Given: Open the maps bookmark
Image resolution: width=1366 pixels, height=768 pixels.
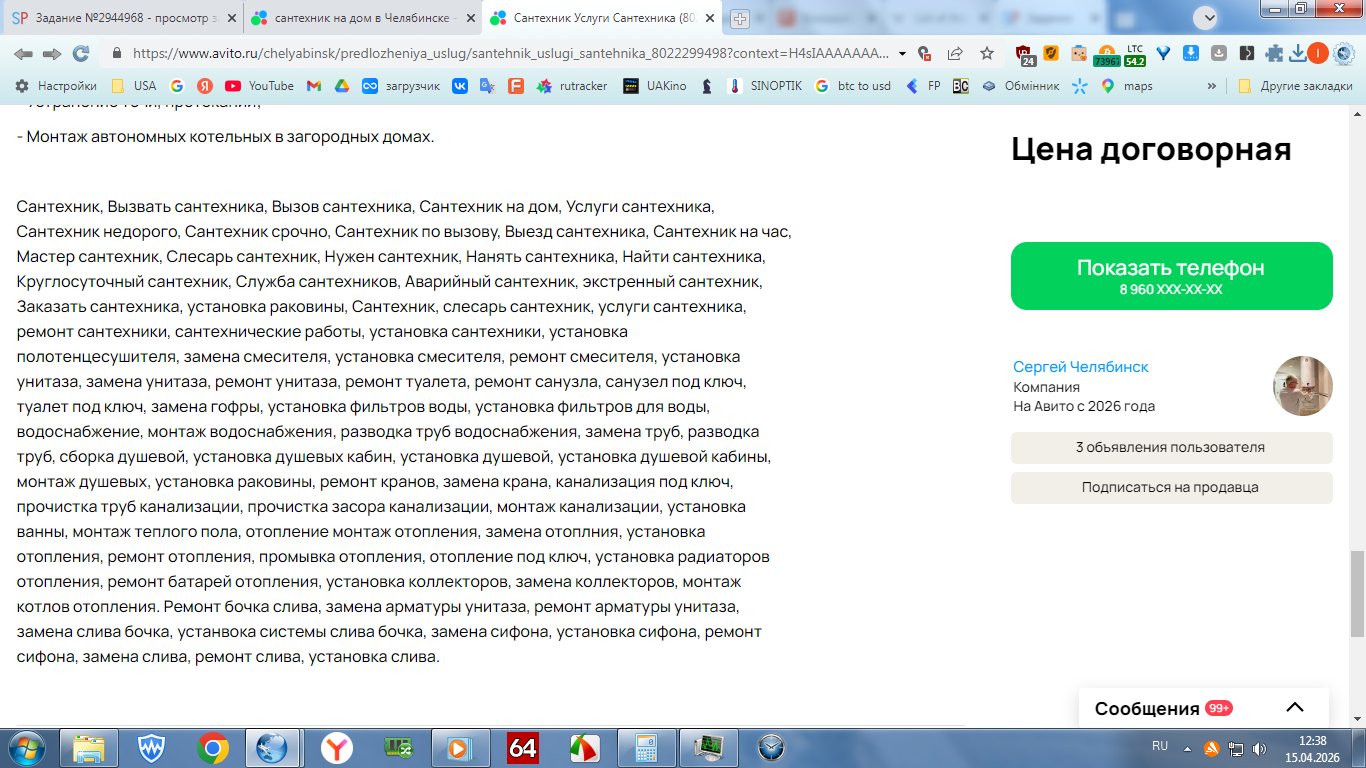Looking at the screenshot, I should click(1126, 86).
